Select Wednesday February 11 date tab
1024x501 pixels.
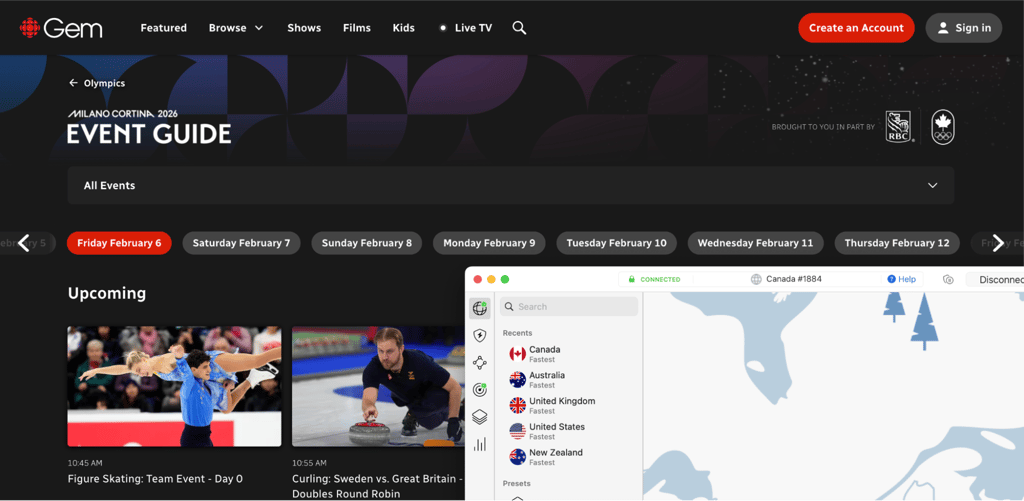[x=756, y=243]
